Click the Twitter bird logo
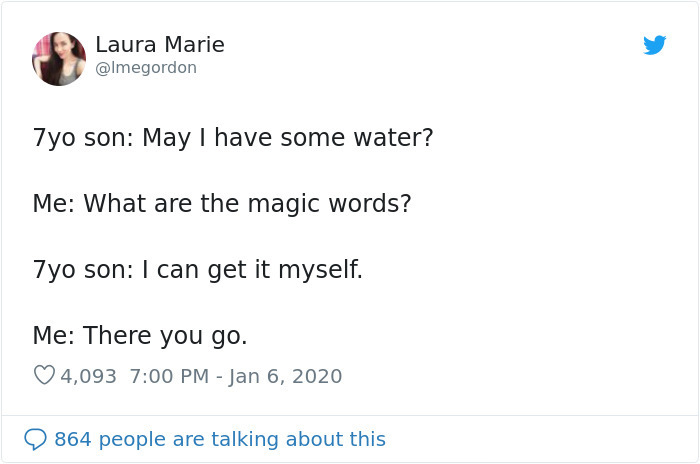 pos(654,45)
